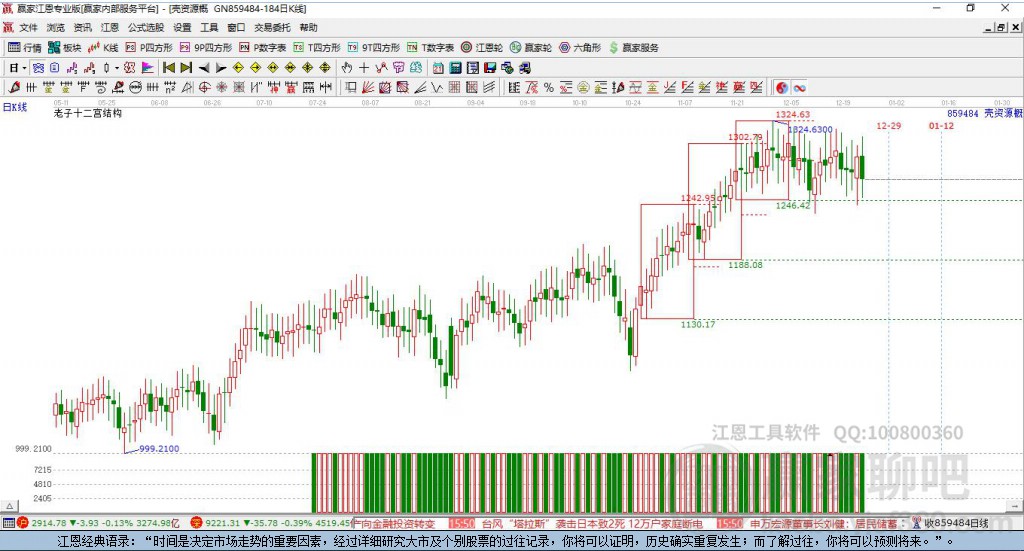This screenshot has width=1024, height=551.
Task: Open the 工具 menu
Action: coord(209,27)
